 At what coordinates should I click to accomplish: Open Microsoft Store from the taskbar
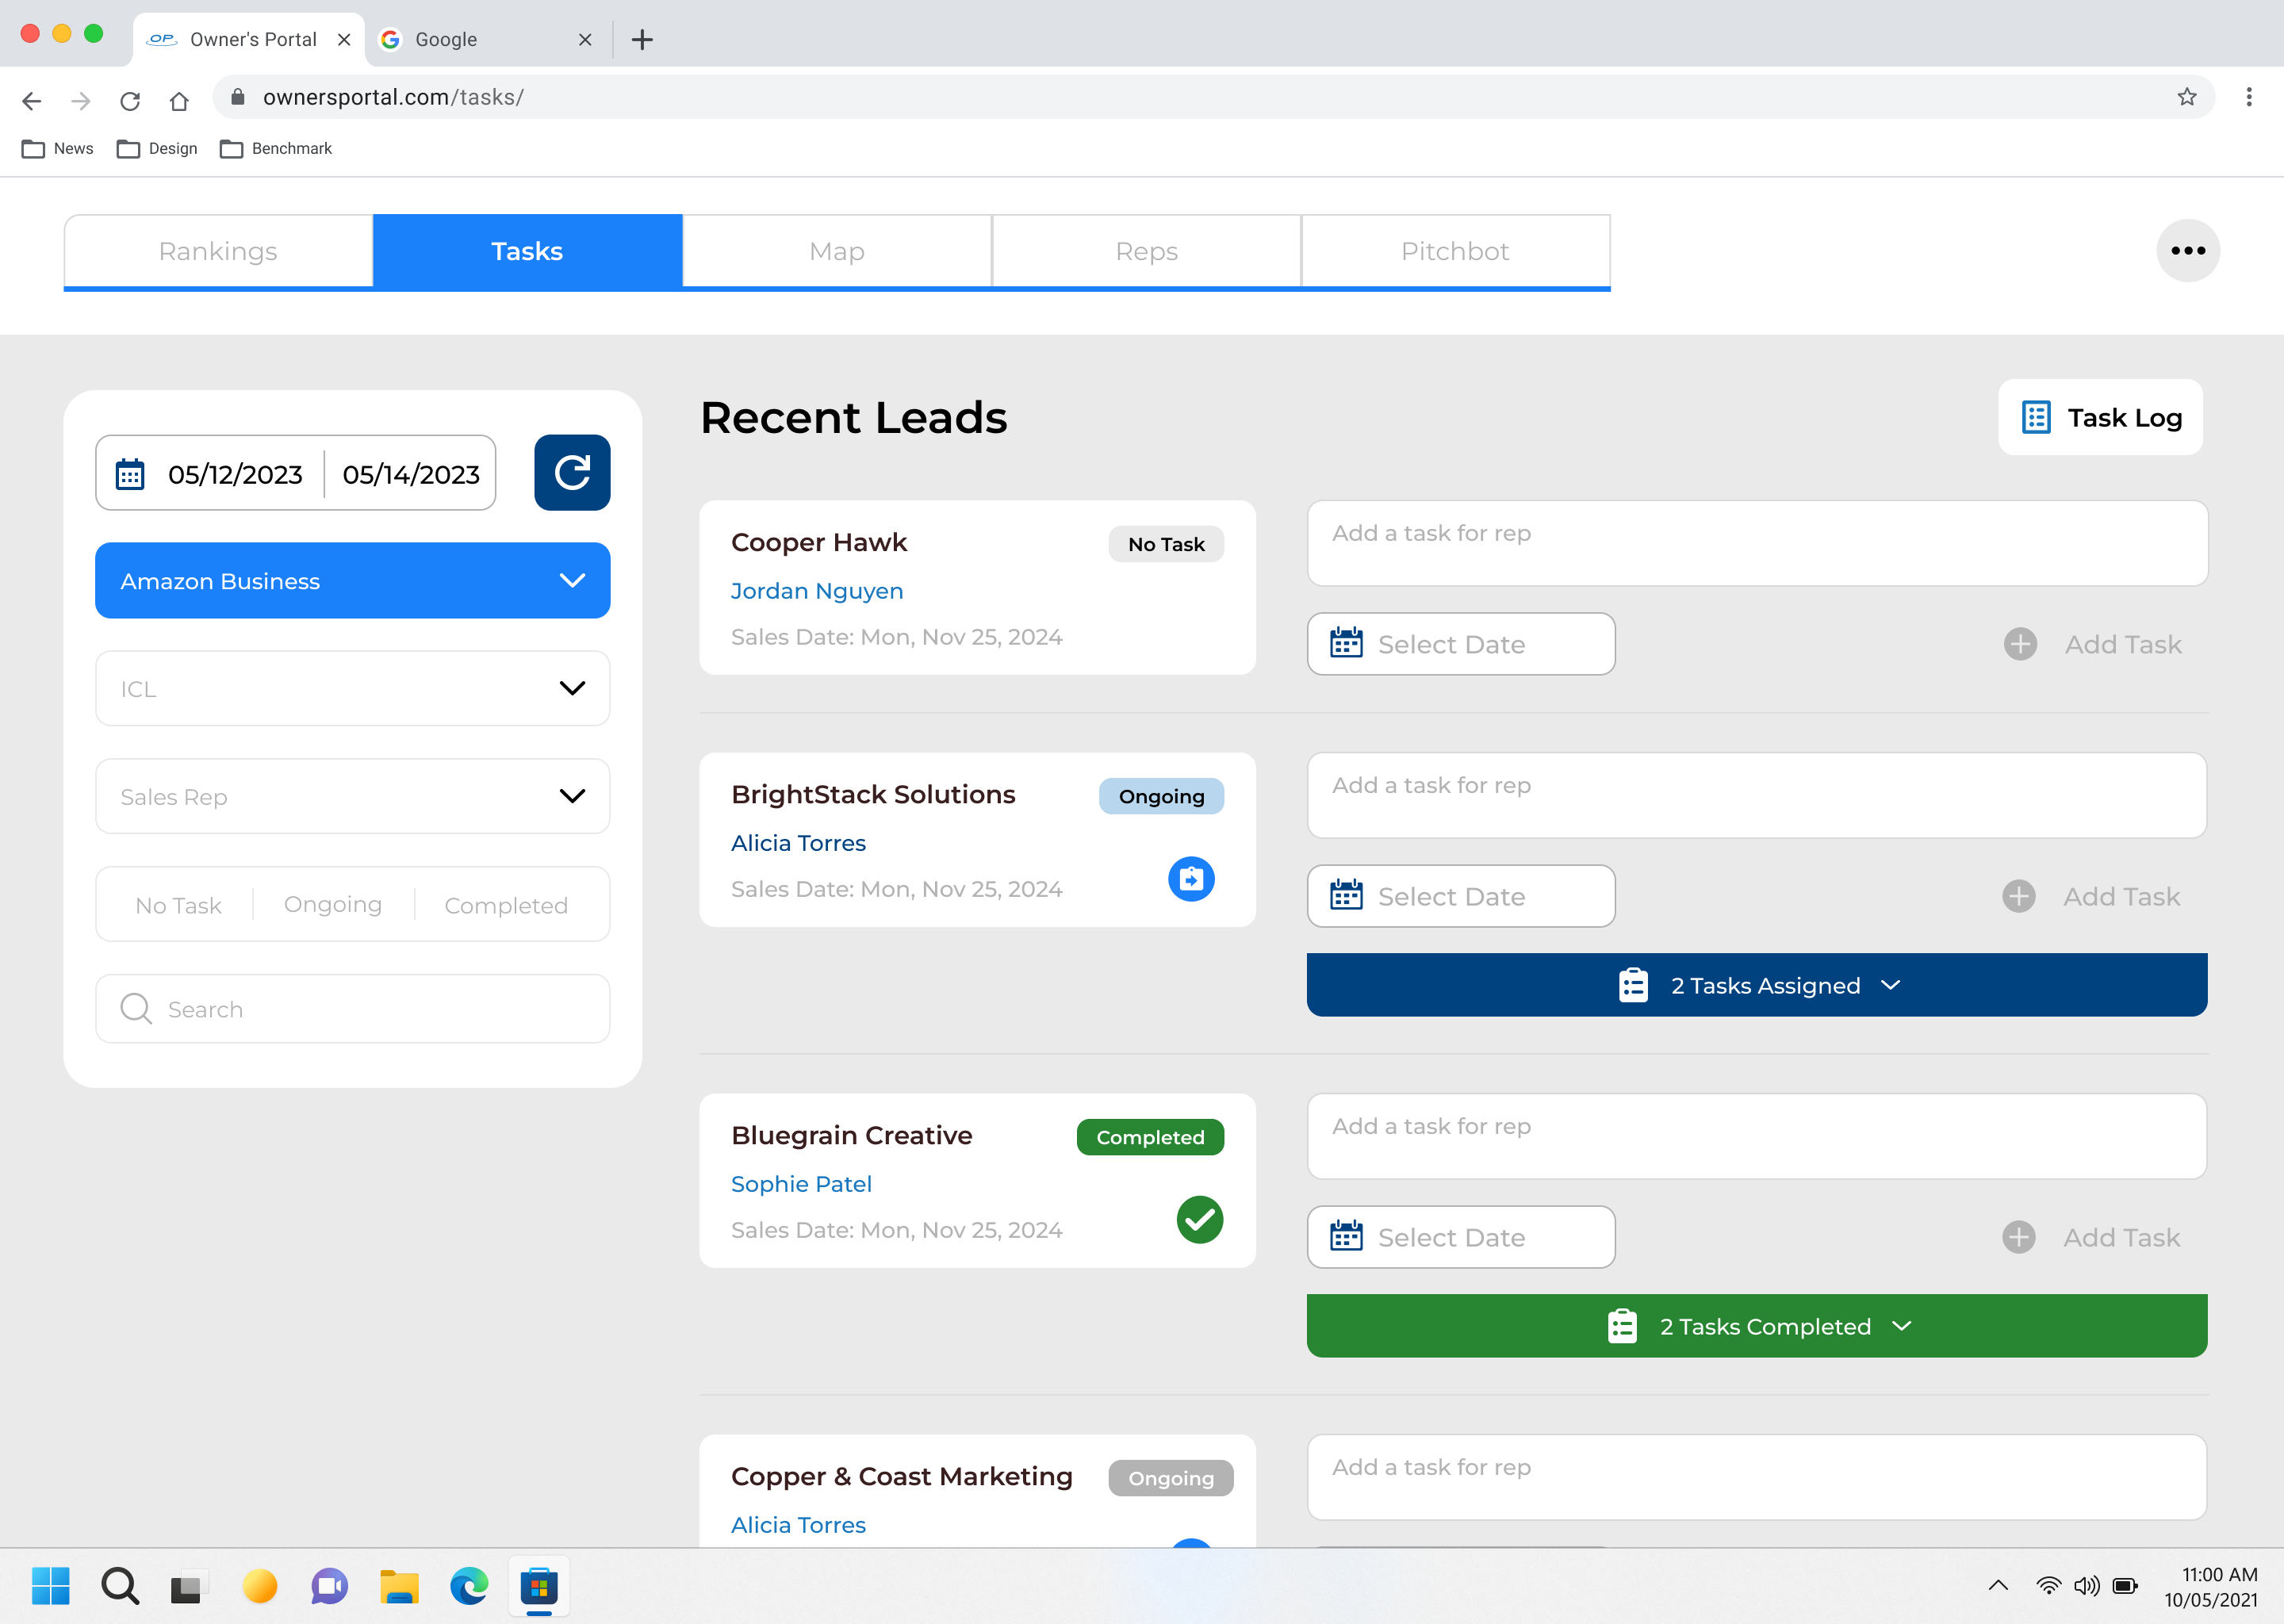point(538,1586)
